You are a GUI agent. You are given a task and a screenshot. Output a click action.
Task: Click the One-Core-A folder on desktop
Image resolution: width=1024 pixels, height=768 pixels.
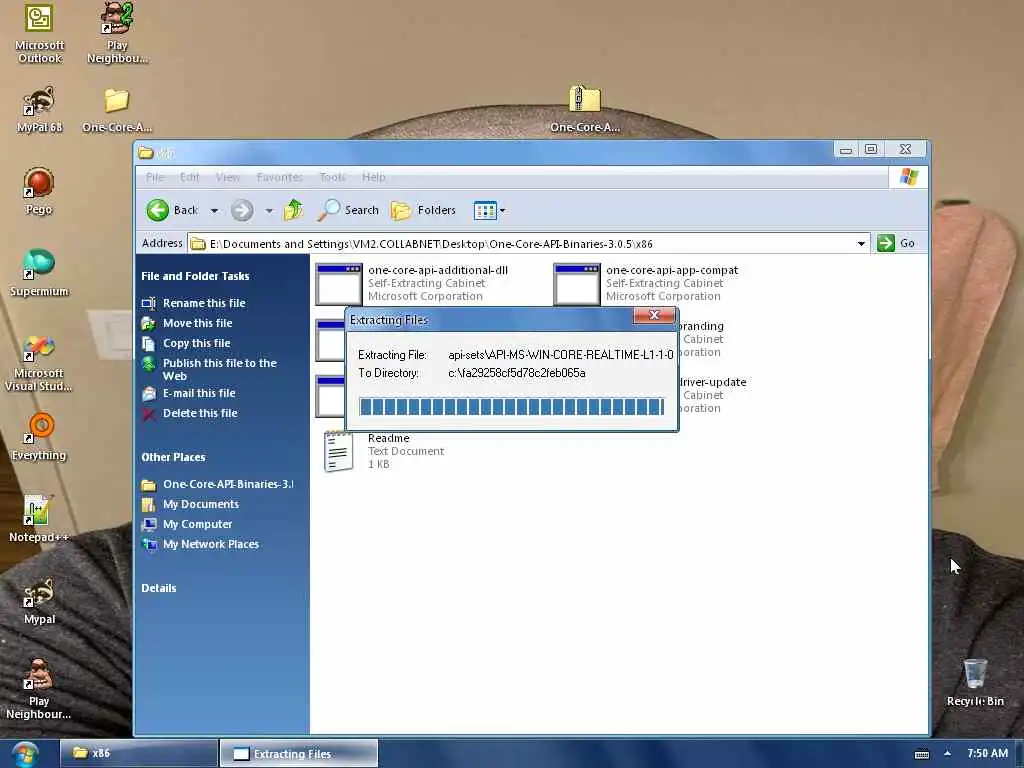tap(117, 109)
